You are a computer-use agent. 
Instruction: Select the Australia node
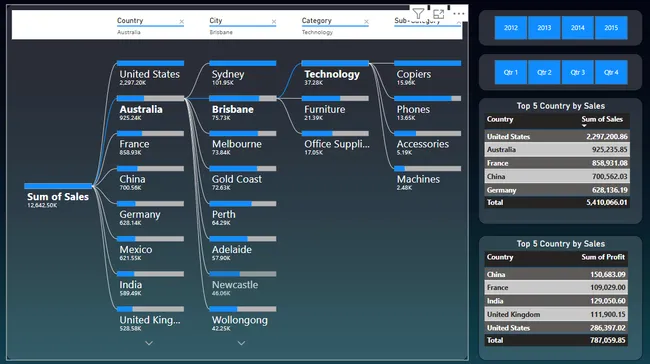[150, 109]
